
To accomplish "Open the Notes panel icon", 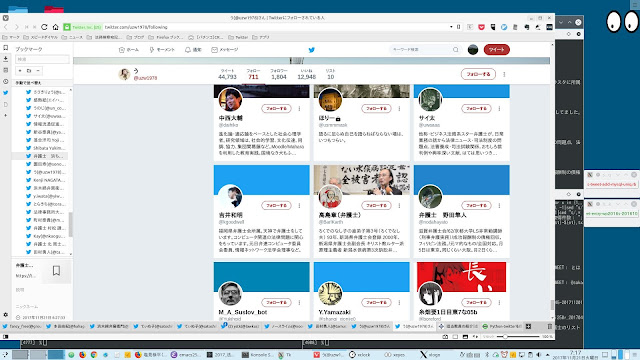I will click(x=5, y=70).
